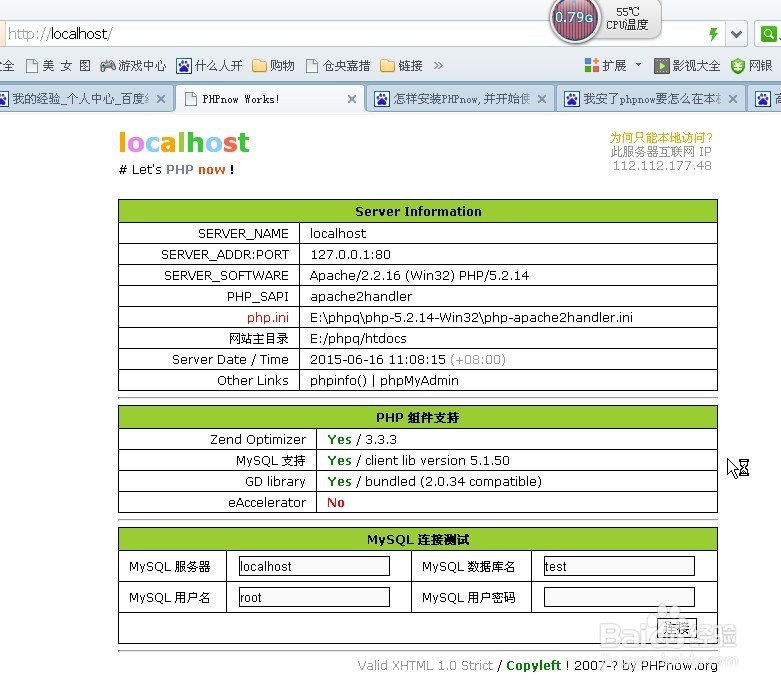Close the 我安了phpnow tab

[733, 99]
